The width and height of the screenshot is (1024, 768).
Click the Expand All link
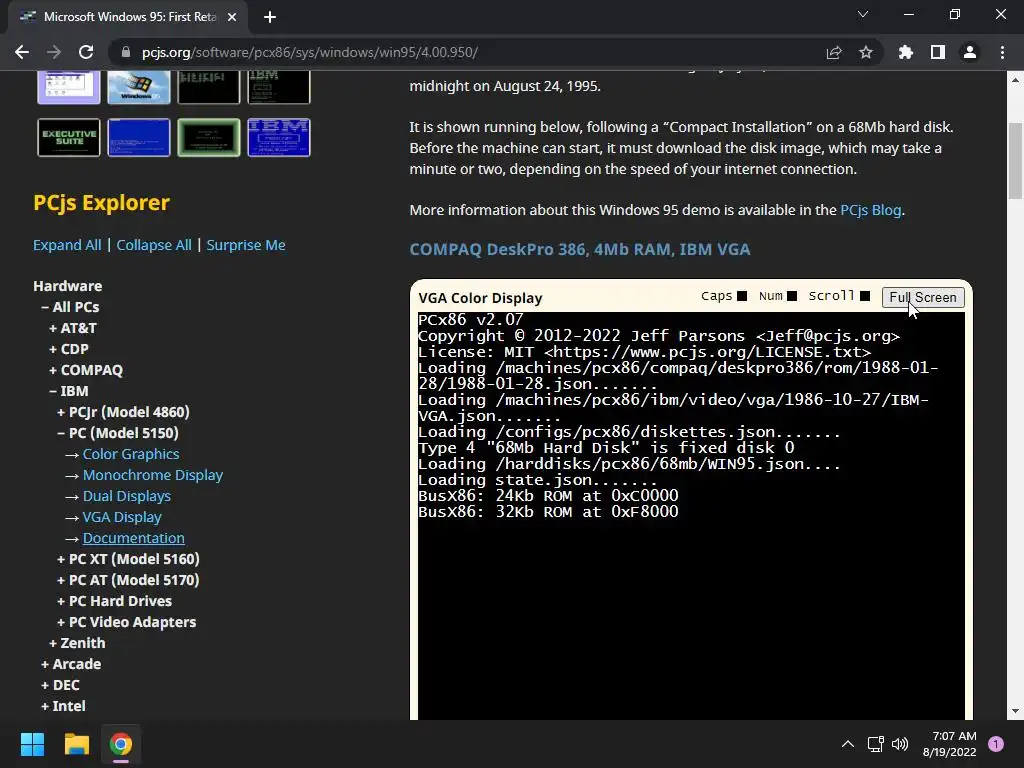click(67, 245)
